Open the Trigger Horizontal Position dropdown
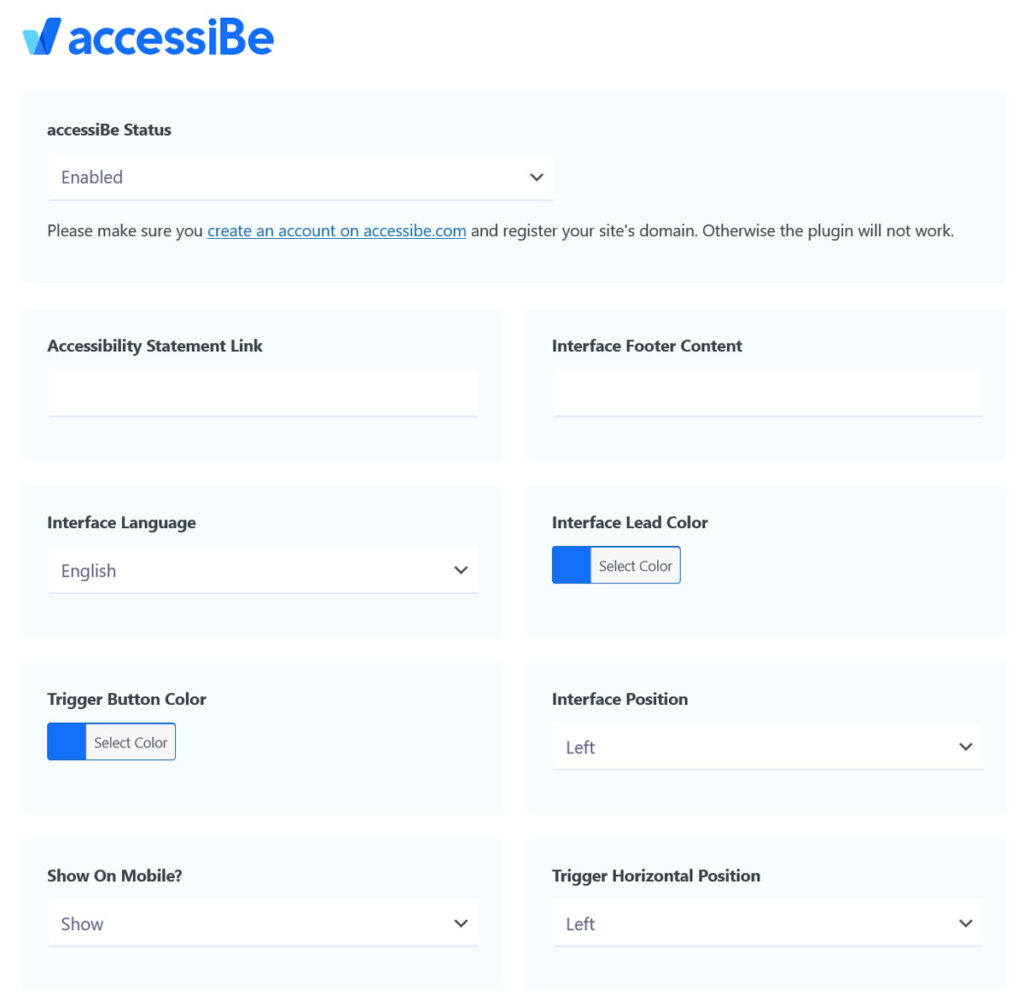Image resolution: width=1024 pixels, height=1006 pixels. [767, 923]
